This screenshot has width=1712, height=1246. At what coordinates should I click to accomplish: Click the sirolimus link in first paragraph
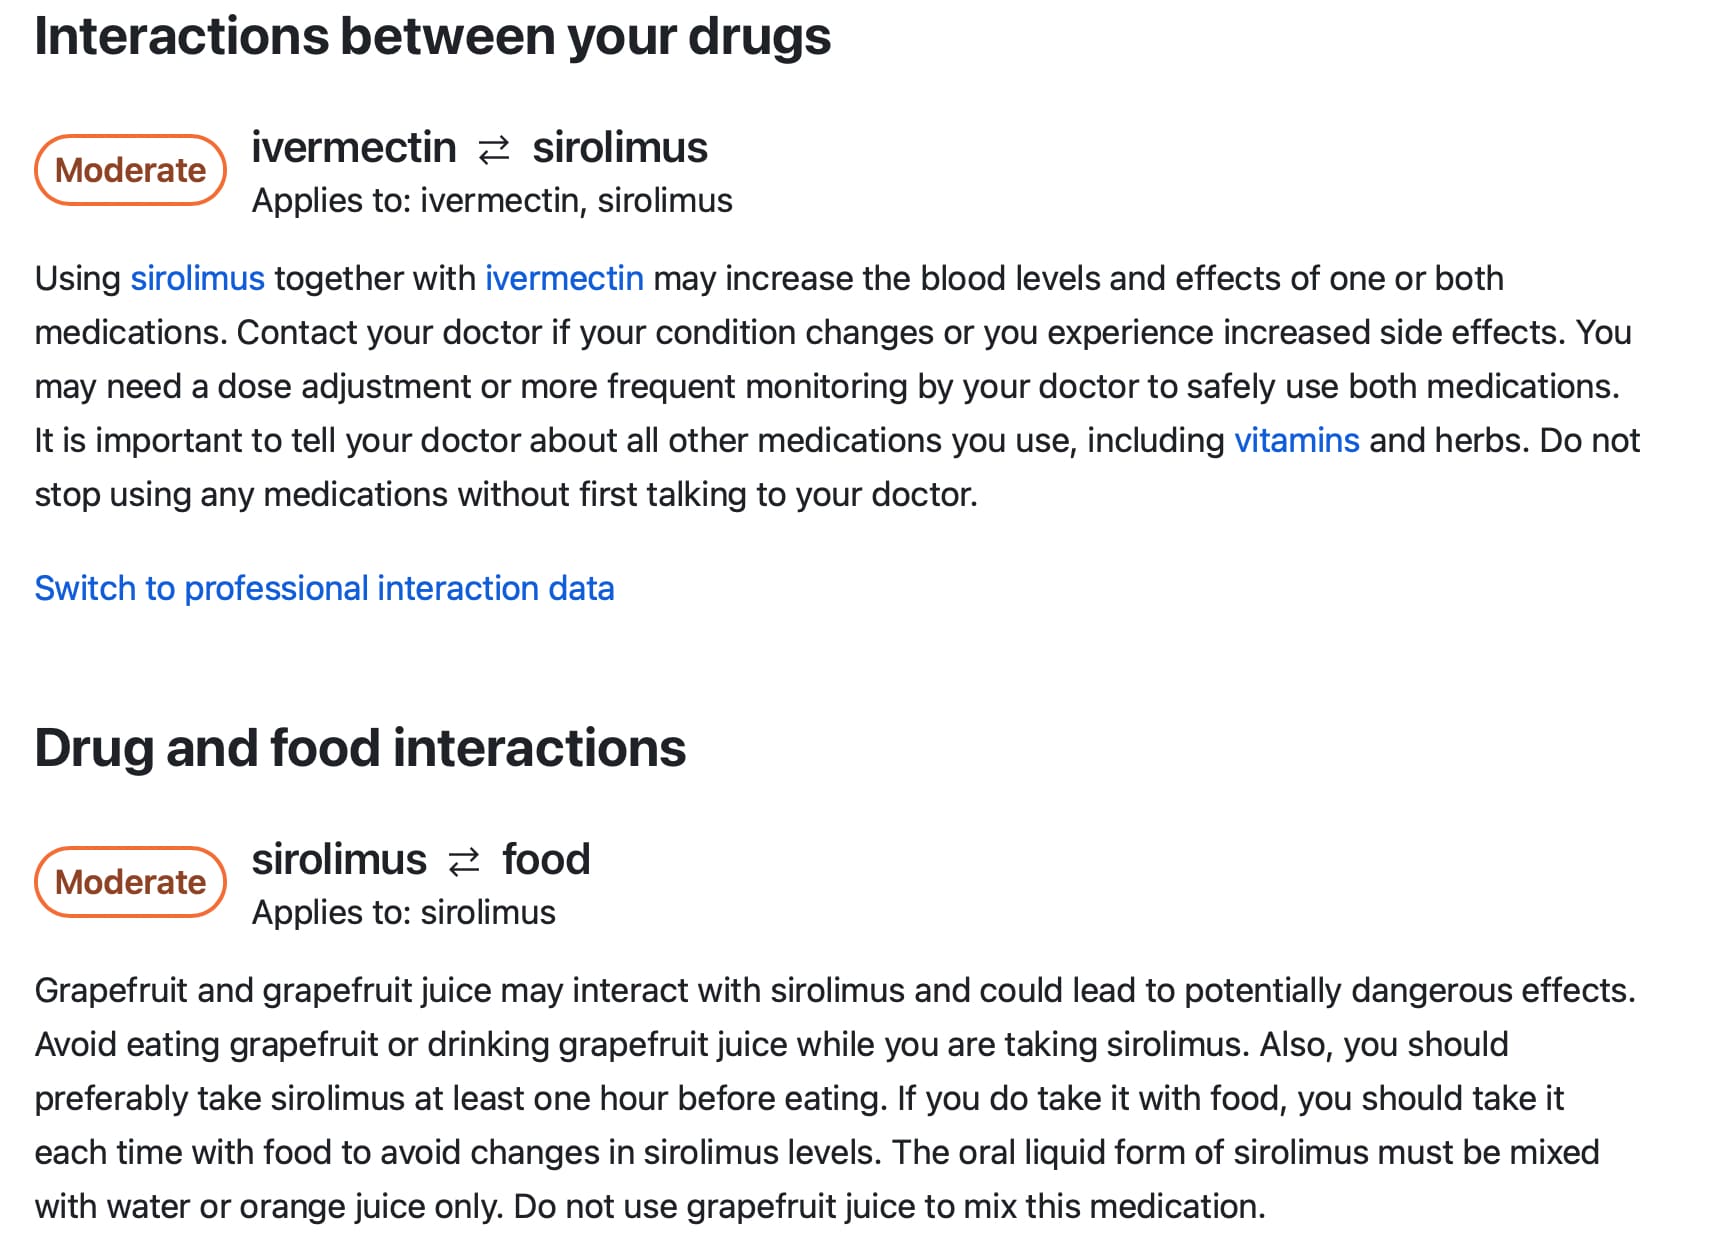[197, 278]
